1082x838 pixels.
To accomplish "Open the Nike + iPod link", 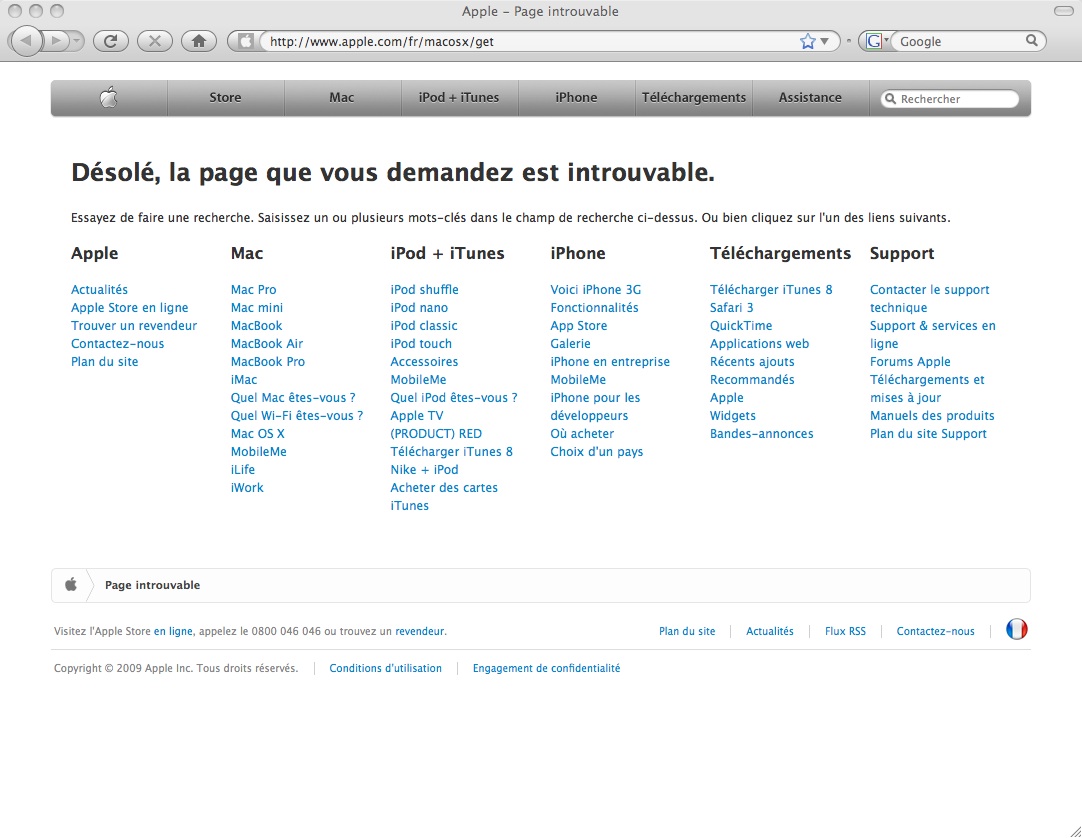I will tap(424, 469).
